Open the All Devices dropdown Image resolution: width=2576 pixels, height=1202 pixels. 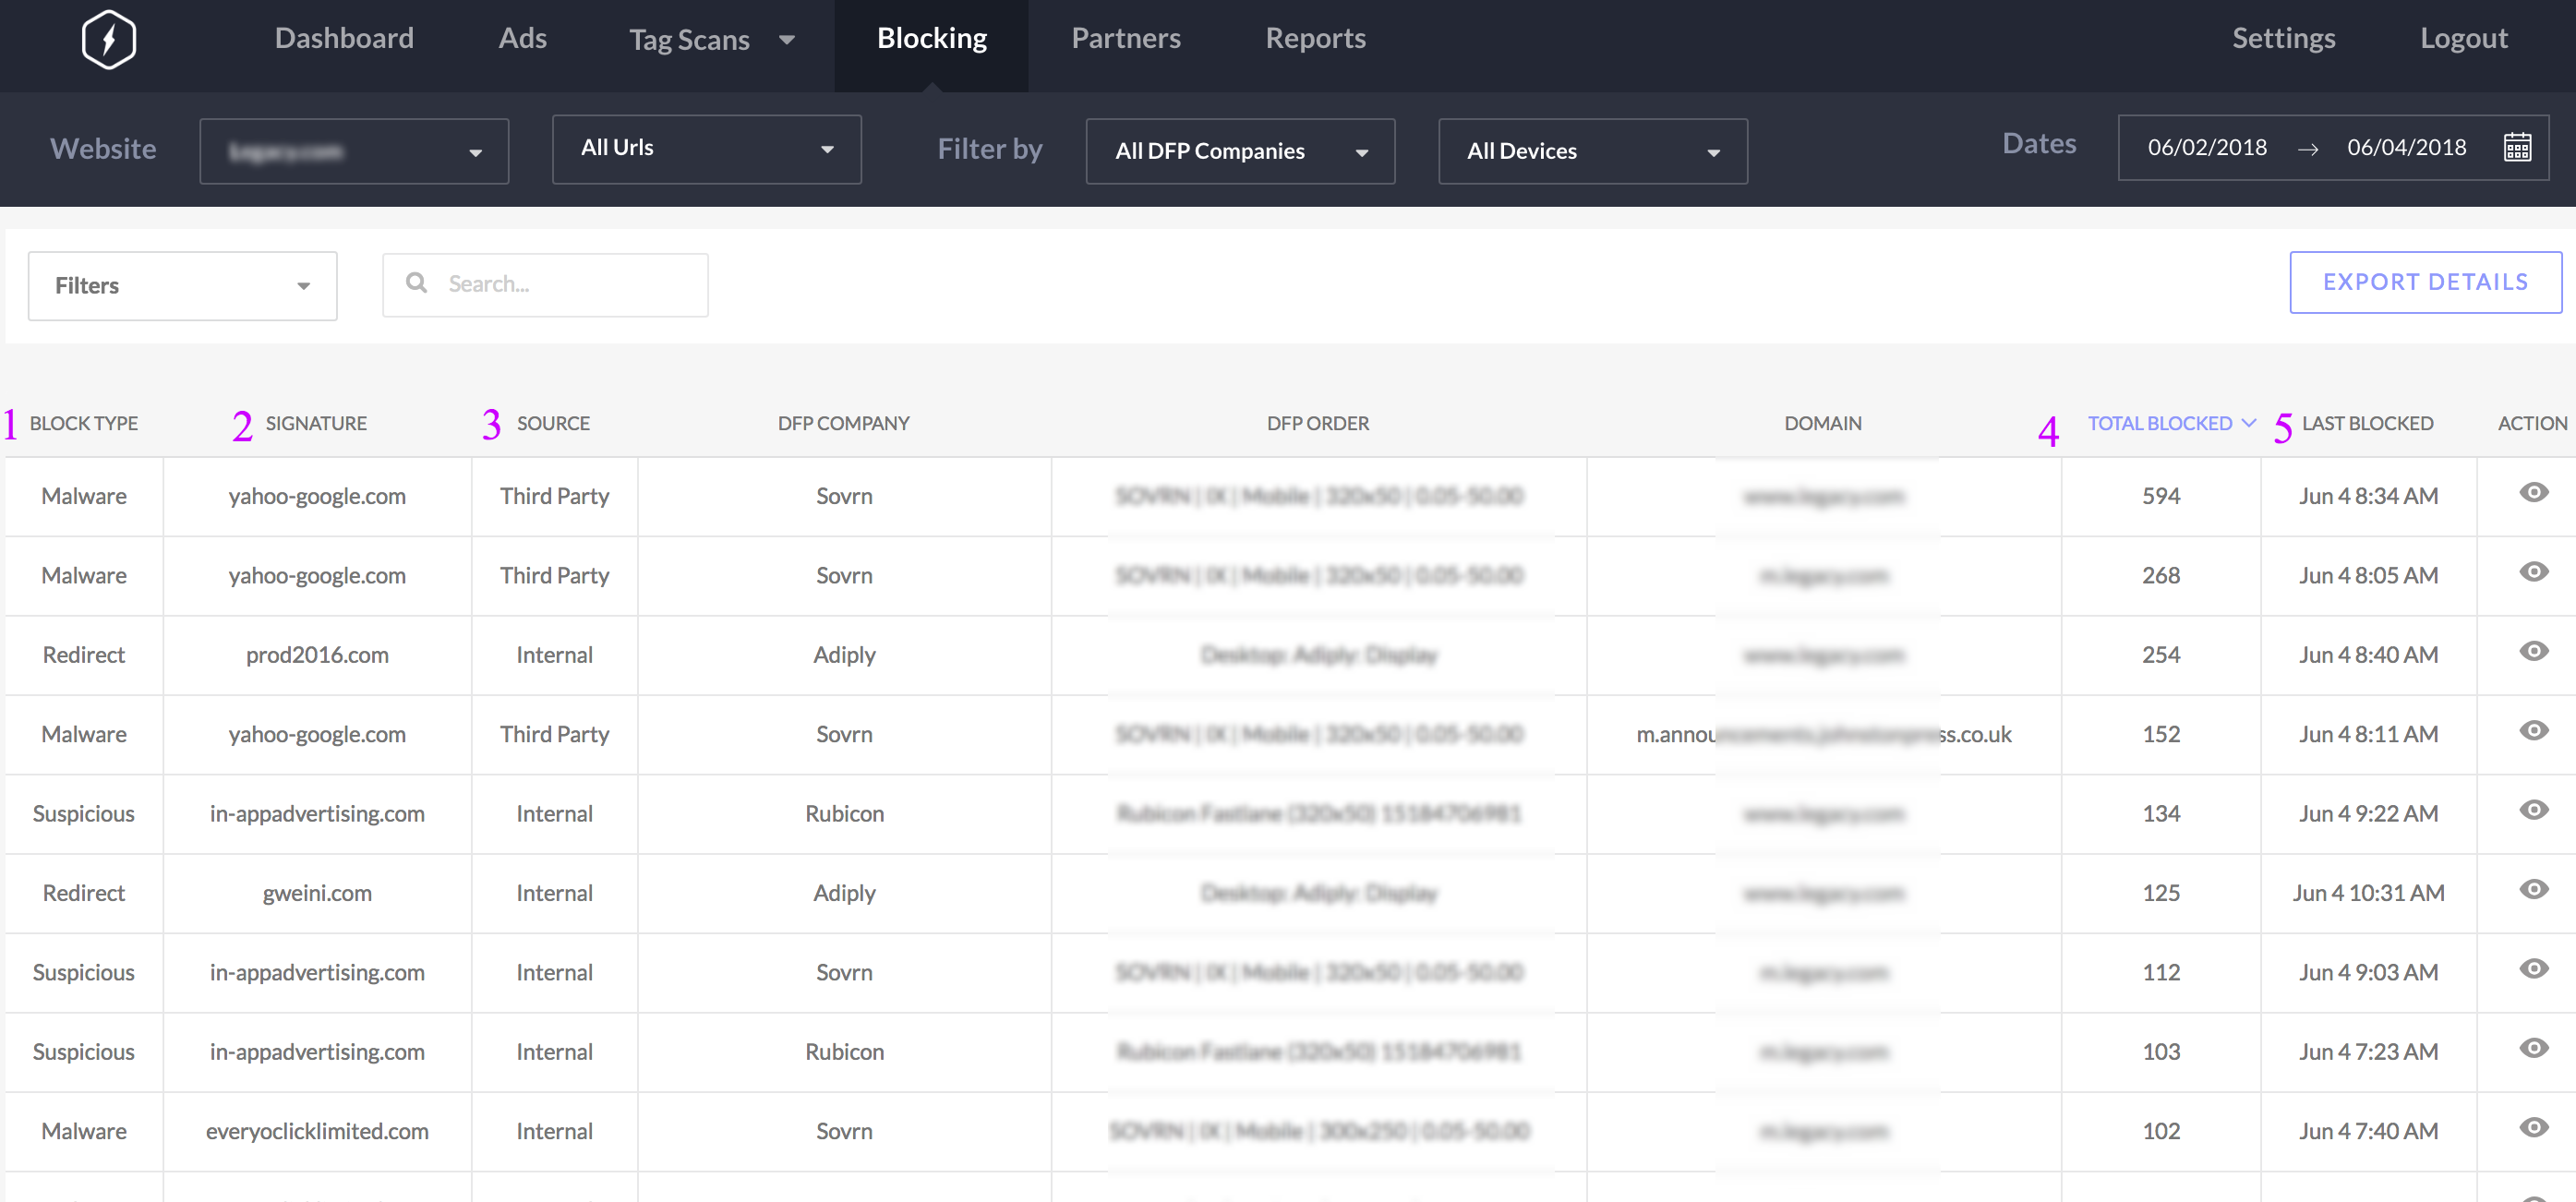(1592, 151)
